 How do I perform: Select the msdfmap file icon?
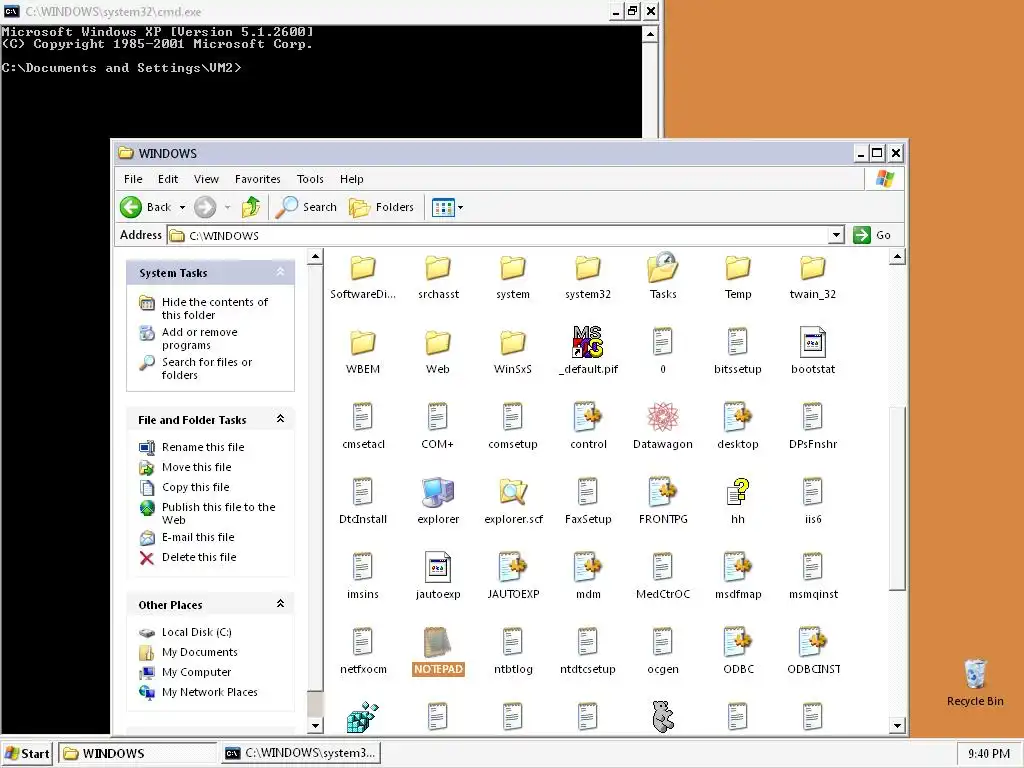(x=738, y=568)
